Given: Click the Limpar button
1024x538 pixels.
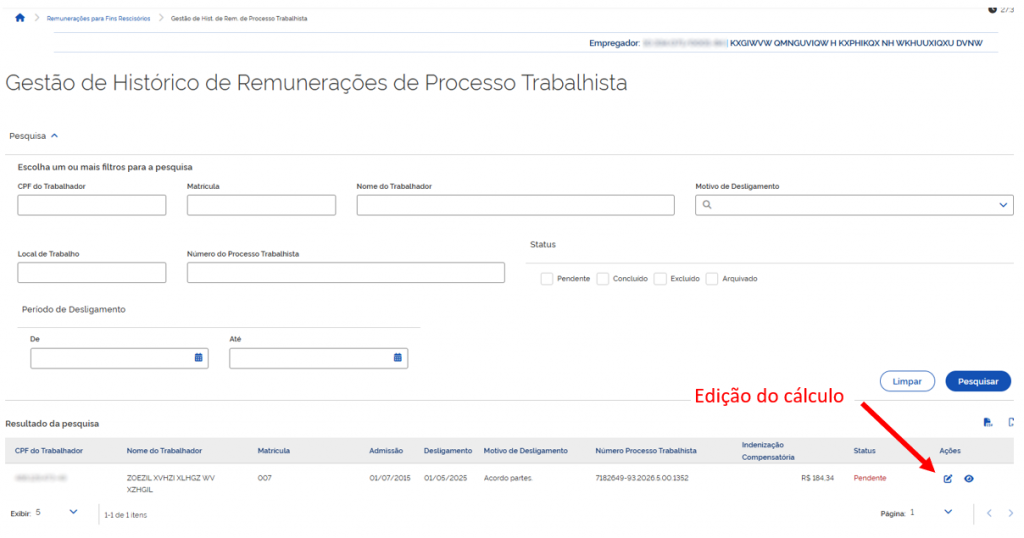Looking at the screenshot, I should [x=907, y=381].
